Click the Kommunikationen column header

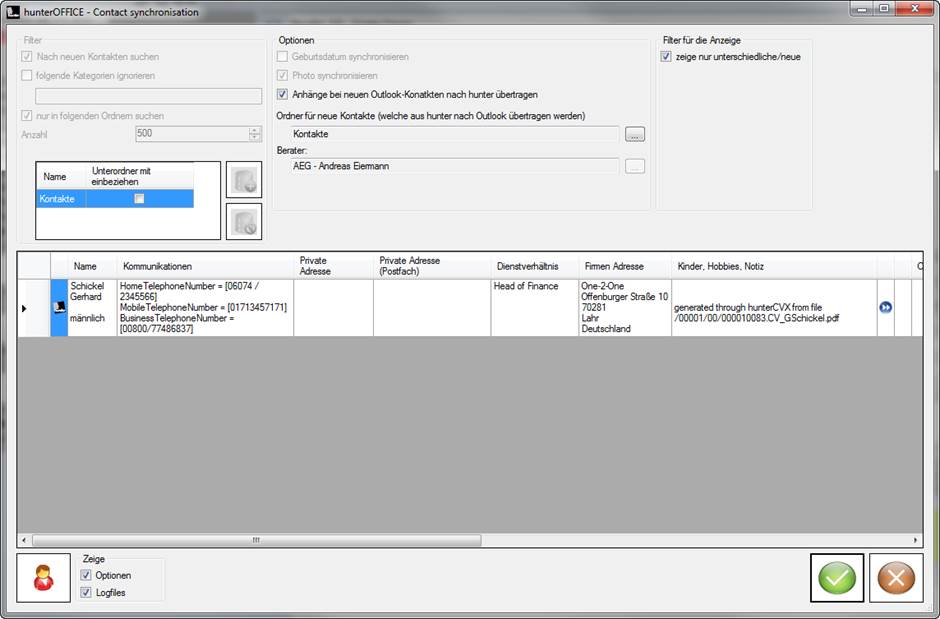pos(156,266)
